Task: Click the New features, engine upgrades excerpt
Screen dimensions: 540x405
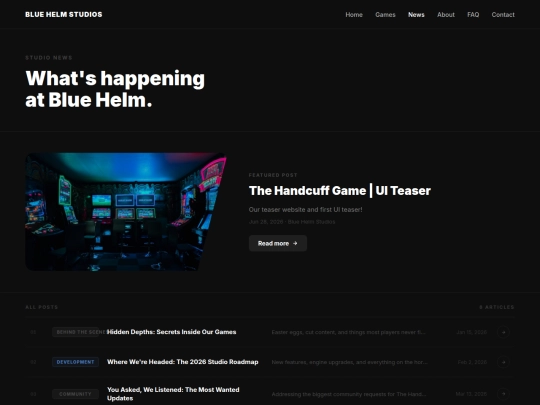Action: point(349,362)
